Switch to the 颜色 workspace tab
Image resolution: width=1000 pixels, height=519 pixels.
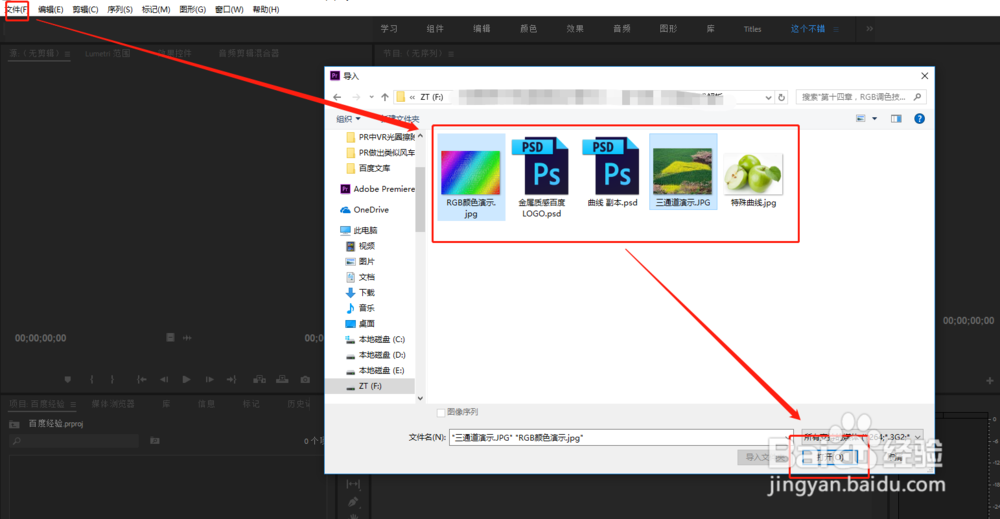(x=528, y=29)
